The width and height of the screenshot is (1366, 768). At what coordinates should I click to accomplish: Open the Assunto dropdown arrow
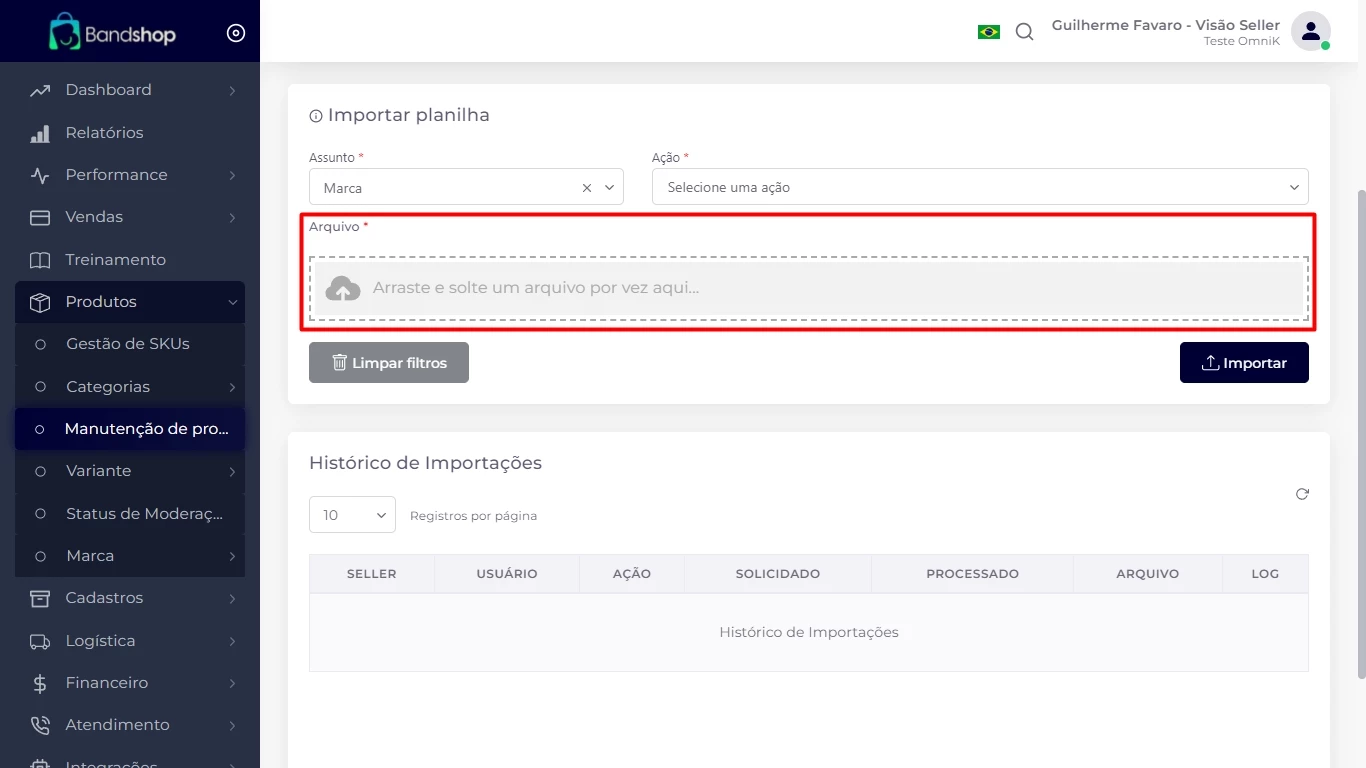(609, 188)
